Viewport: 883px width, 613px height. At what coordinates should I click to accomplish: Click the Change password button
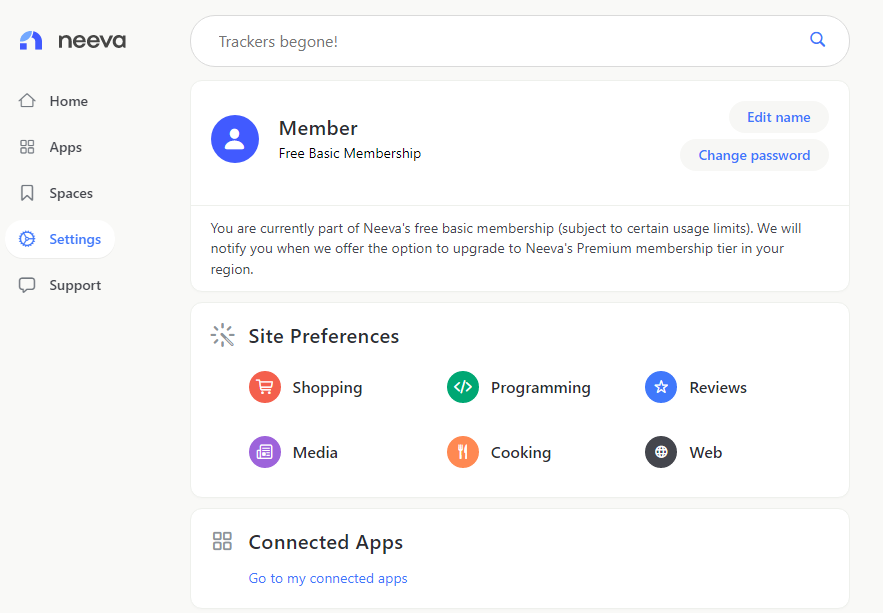point(755,155)
